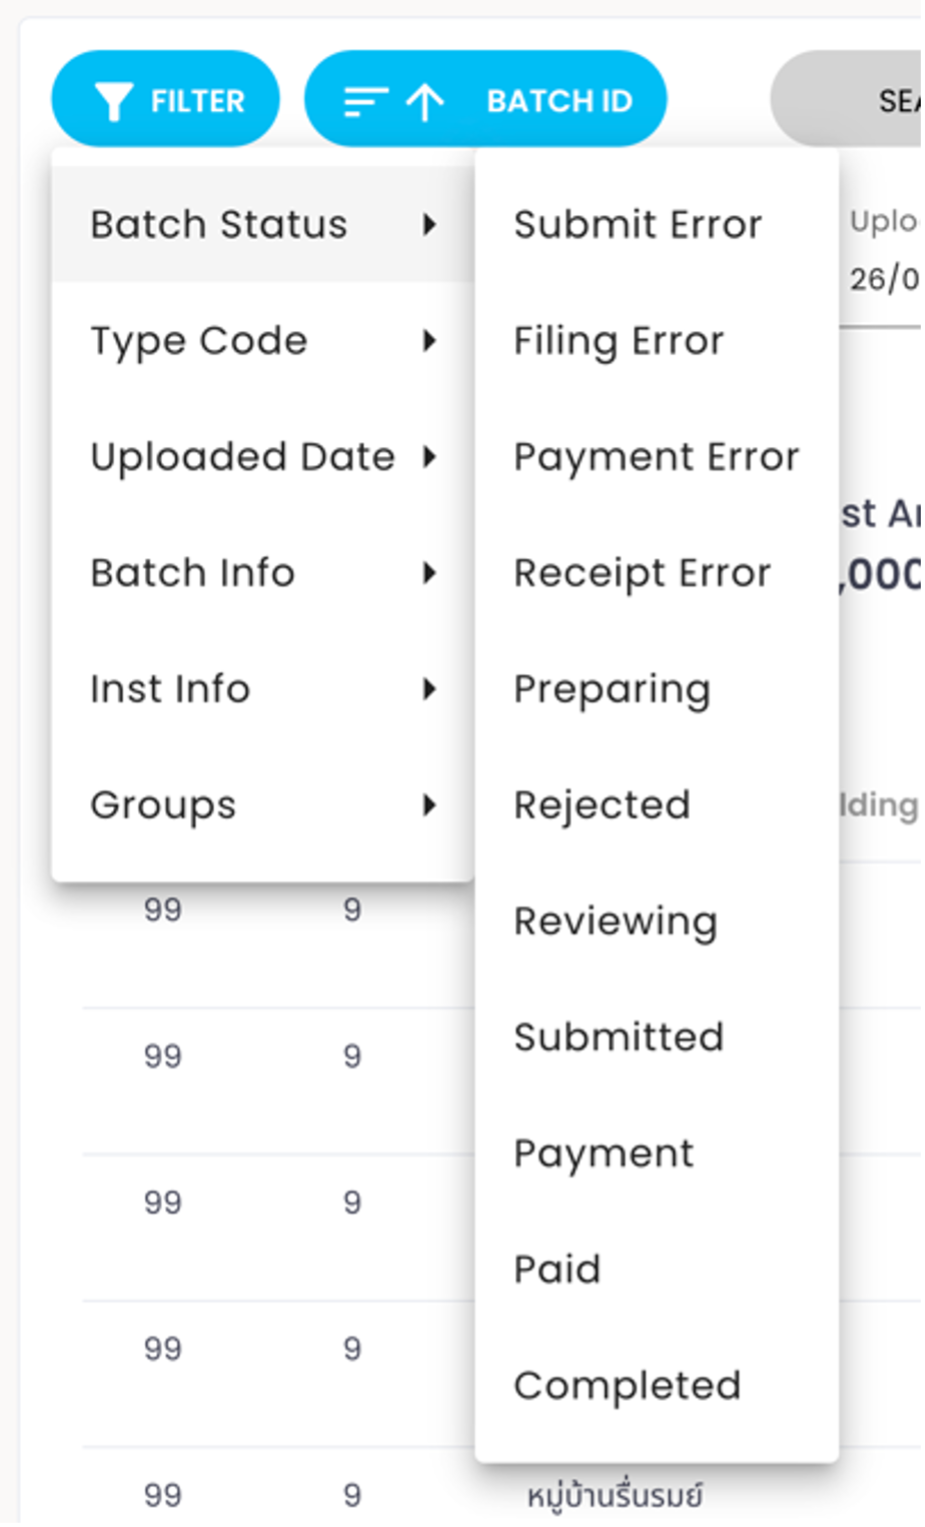925x1527 pixels.
Task: Expand the Batch Status submenu arrow
Action: click(429, 224)
